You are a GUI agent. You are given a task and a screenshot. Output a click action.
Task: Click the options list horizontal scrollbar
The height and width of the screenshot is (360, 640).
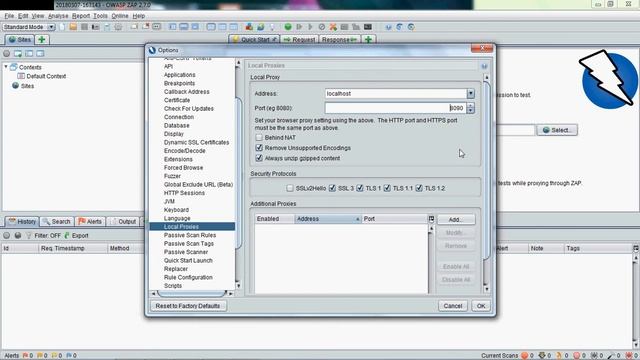[x=192, y=293]
